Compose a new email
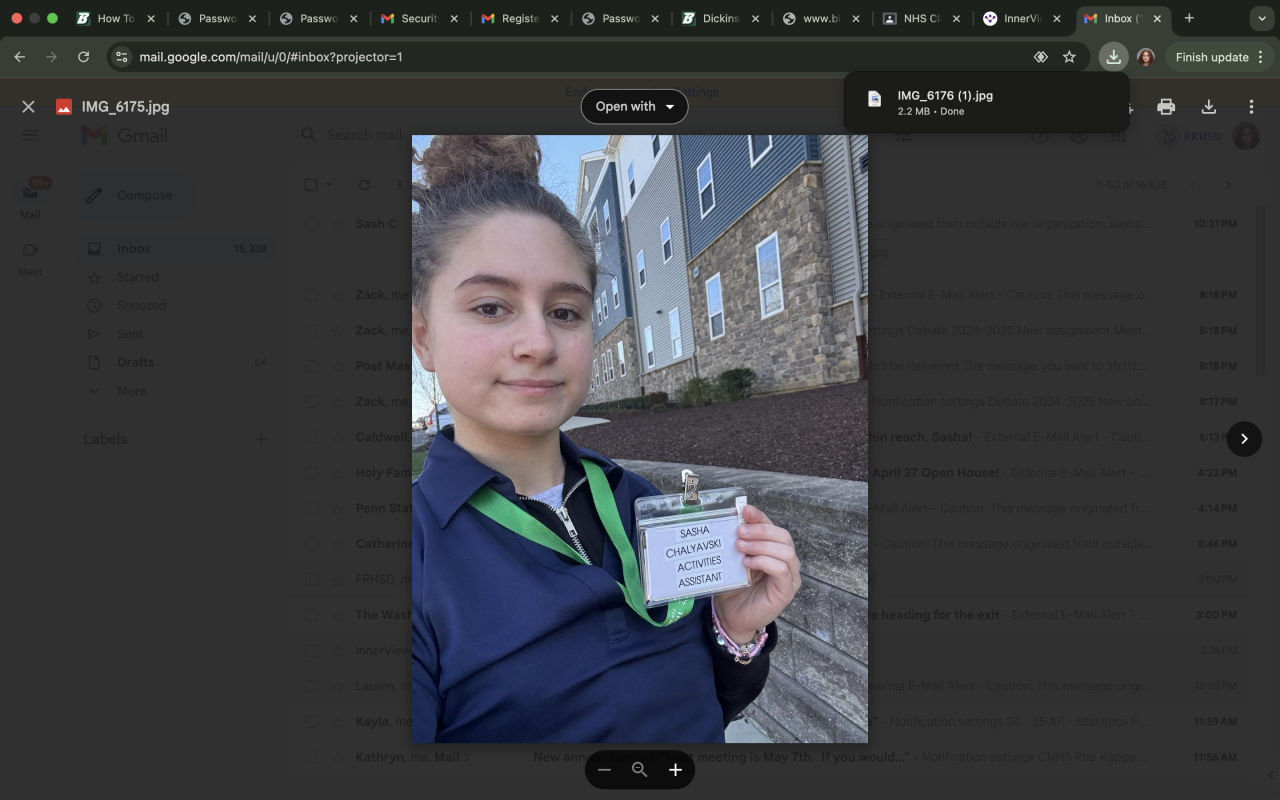 [x=132, y=196]
